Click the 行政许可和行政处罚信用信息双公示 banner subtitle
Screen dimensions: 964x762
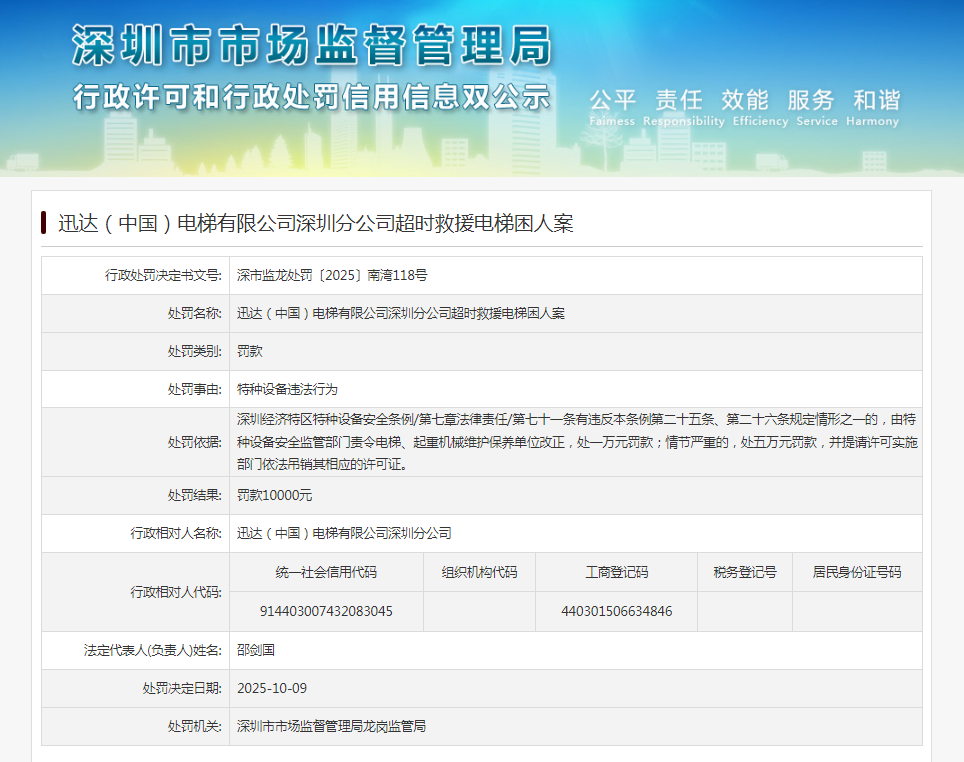(x=311, y=98)
